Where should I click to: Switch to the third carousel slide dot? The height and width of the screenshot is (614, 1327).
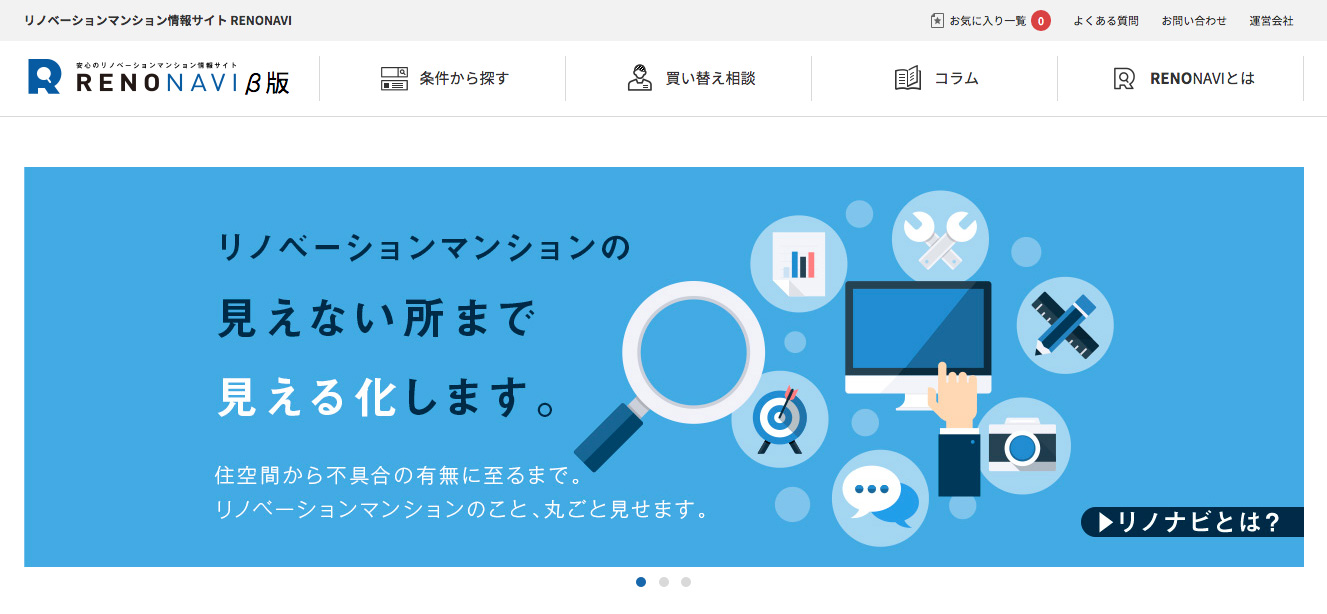click(686, 582)
